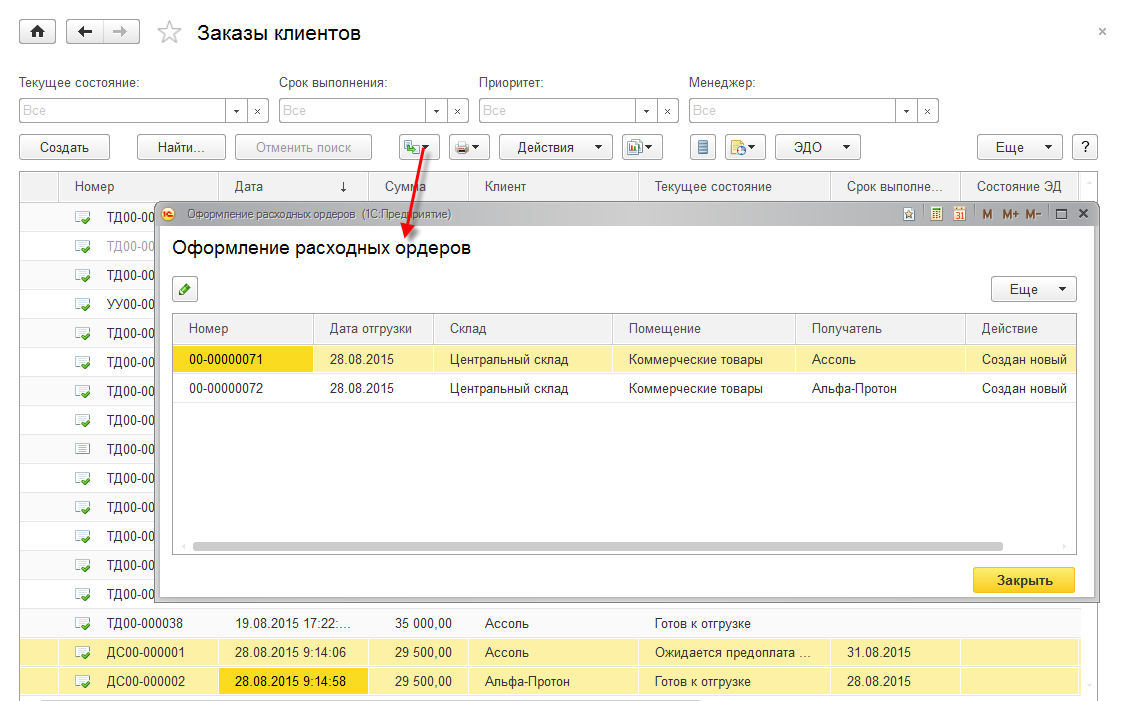Open the Действия menu
The height and width of the screenshot is (701, 1124).
tap(555, 147)
